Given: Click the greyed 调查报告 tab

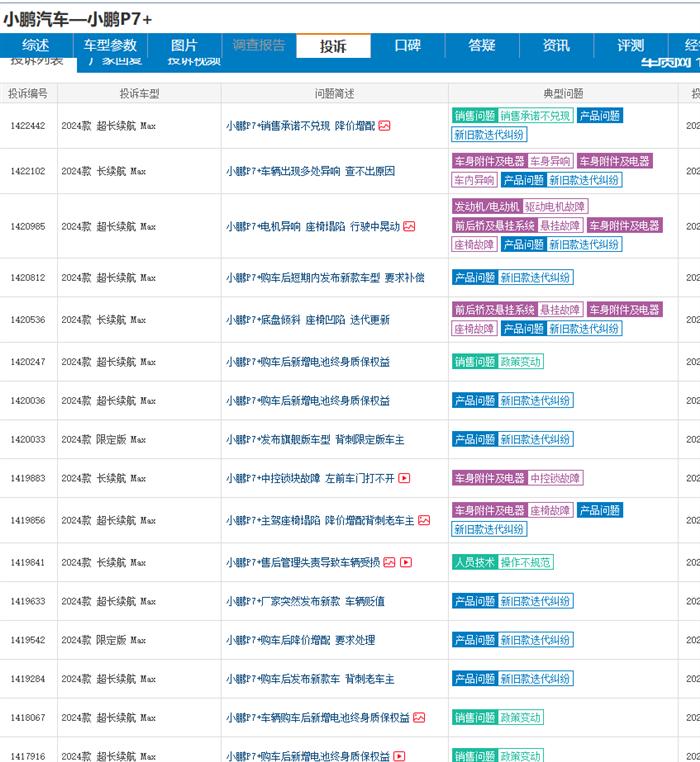Looking at the screenshot, I should (259, 45).
